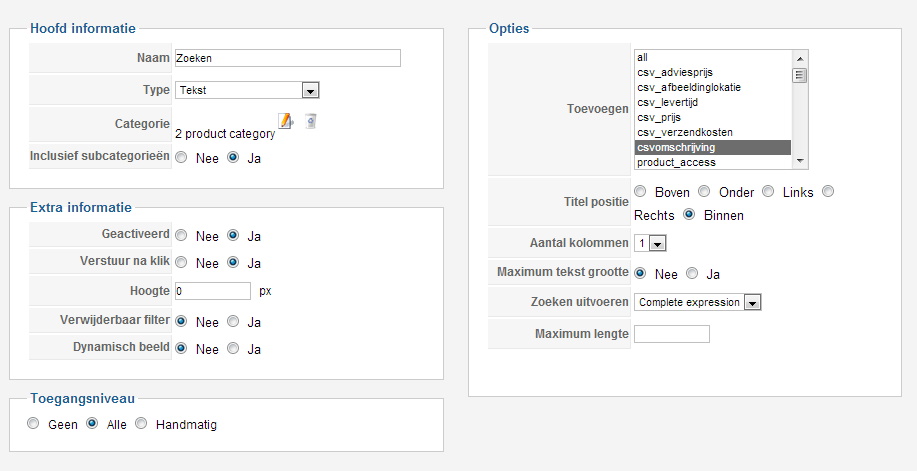917x471 pixels.
Task: Open the Type dropdown showing Tekst
Action: [x=310, y=91]
